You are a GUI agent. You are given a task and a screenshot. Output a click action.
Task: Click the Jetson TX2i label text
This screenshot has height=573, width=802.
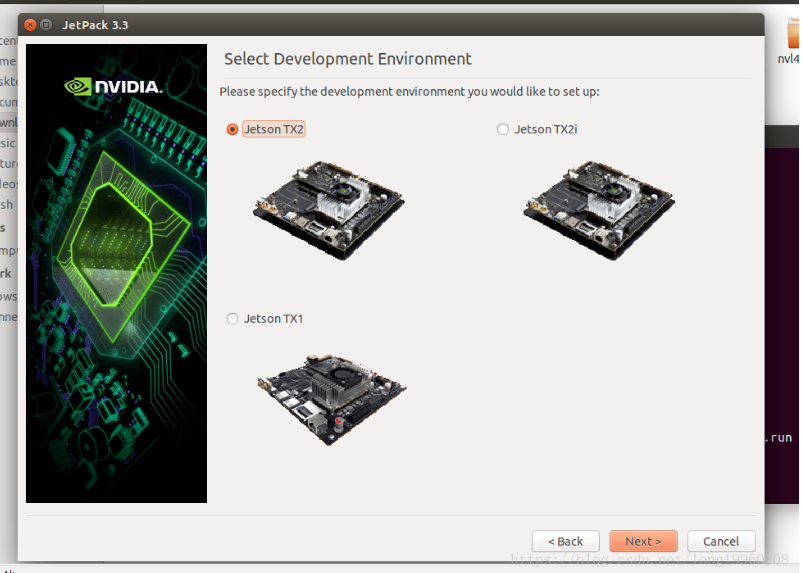[546, 129]
